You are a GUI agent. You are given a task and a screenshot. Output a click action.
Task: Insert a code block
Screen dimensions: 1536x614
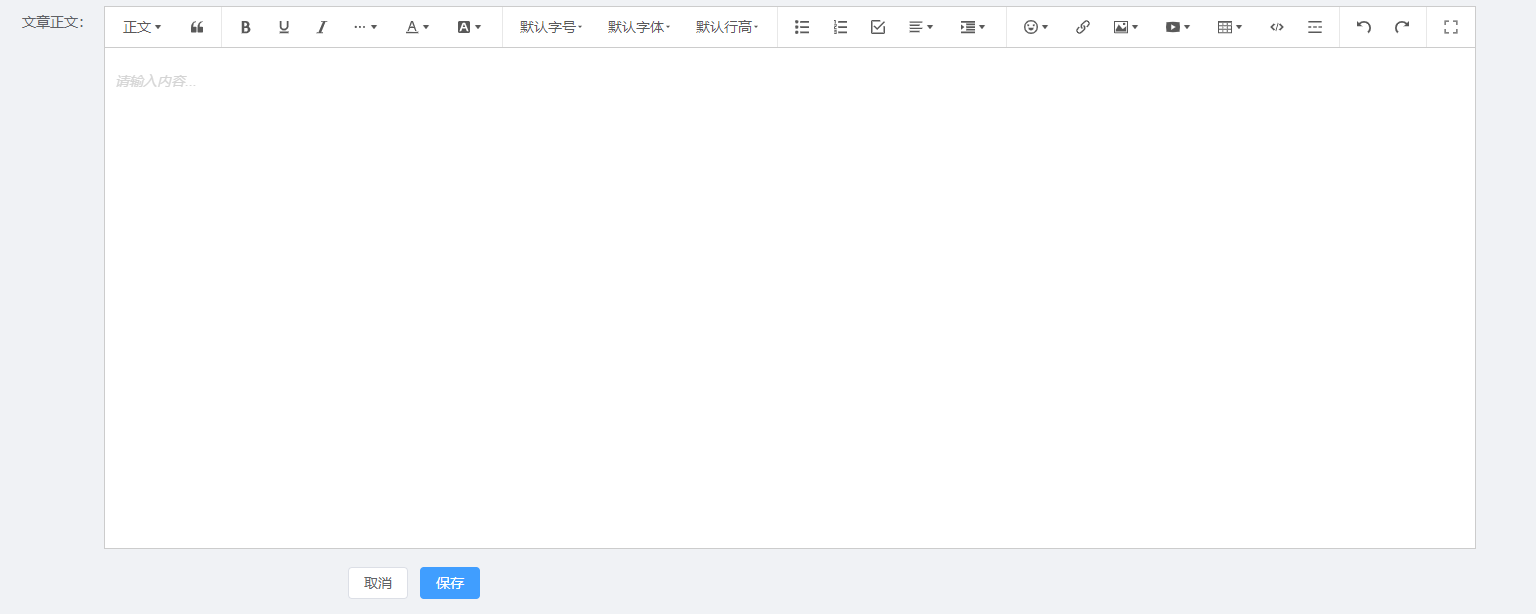[x=1277, y=27]
